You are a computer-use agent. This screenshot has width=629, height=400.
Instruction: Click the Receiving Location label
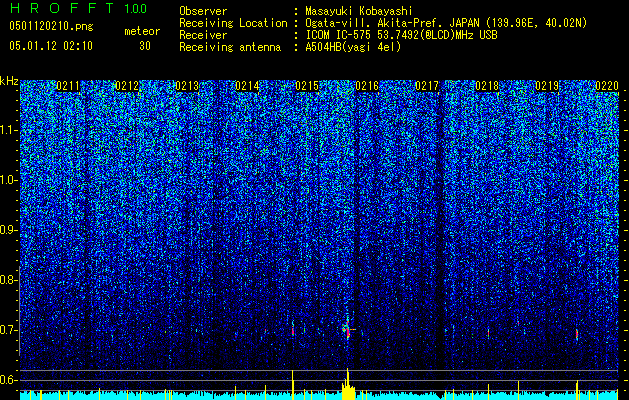point(233,23)
